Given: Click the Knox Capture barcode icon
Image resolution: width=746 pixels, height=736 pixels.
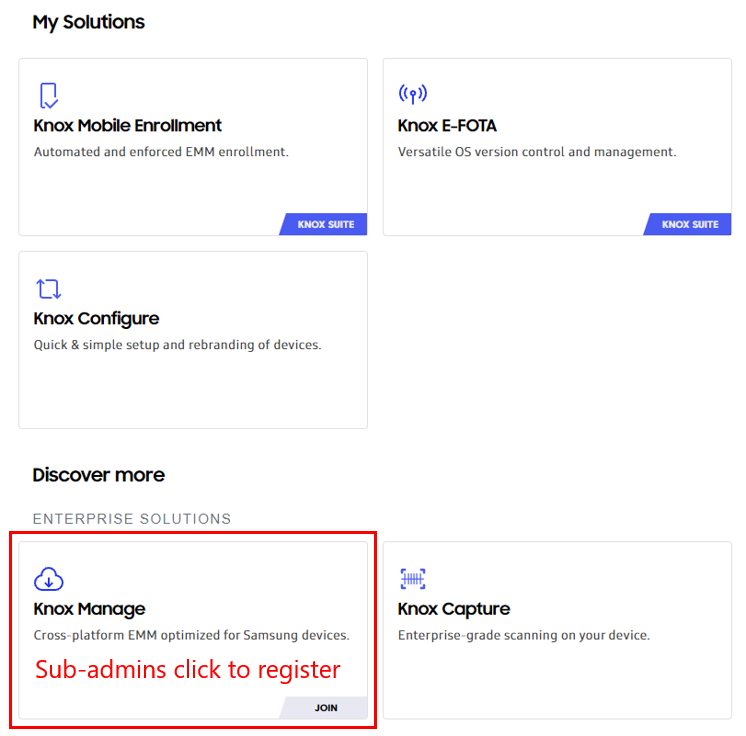Looking at the screenshot, I should coord(413,579).
